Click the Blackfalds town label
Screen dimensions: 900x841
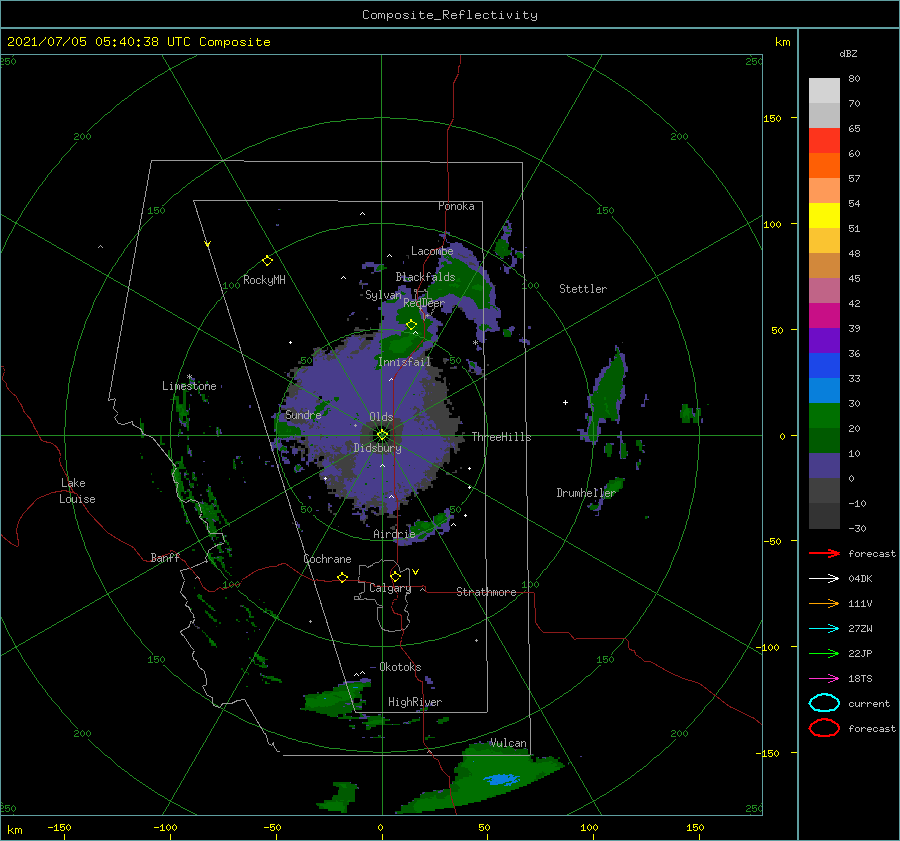point(425,277)
